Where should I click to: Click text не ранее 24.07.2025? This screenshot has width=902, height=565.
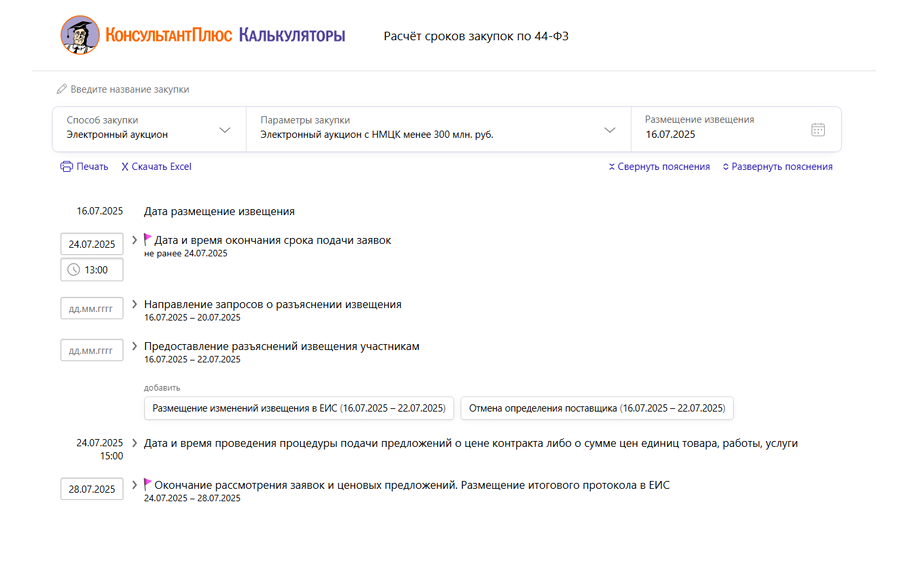[x=185, y=254]
